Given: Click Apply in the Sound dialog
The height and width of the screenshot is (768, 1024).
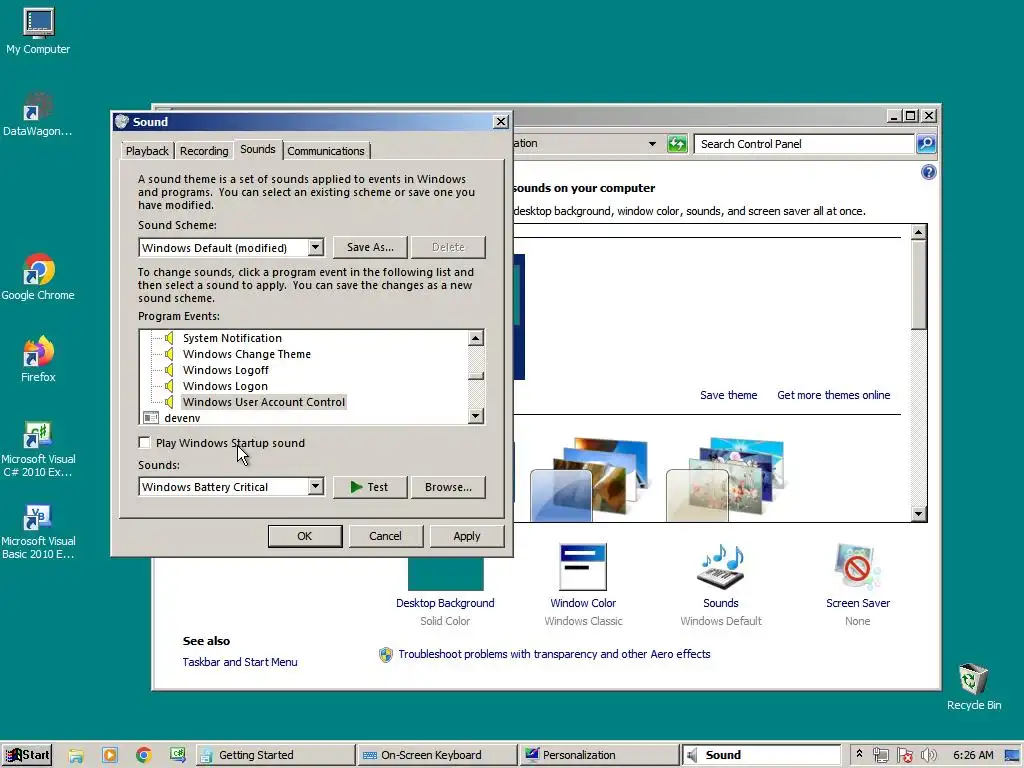Looking at the screenshot, I should tap(466, 536).
